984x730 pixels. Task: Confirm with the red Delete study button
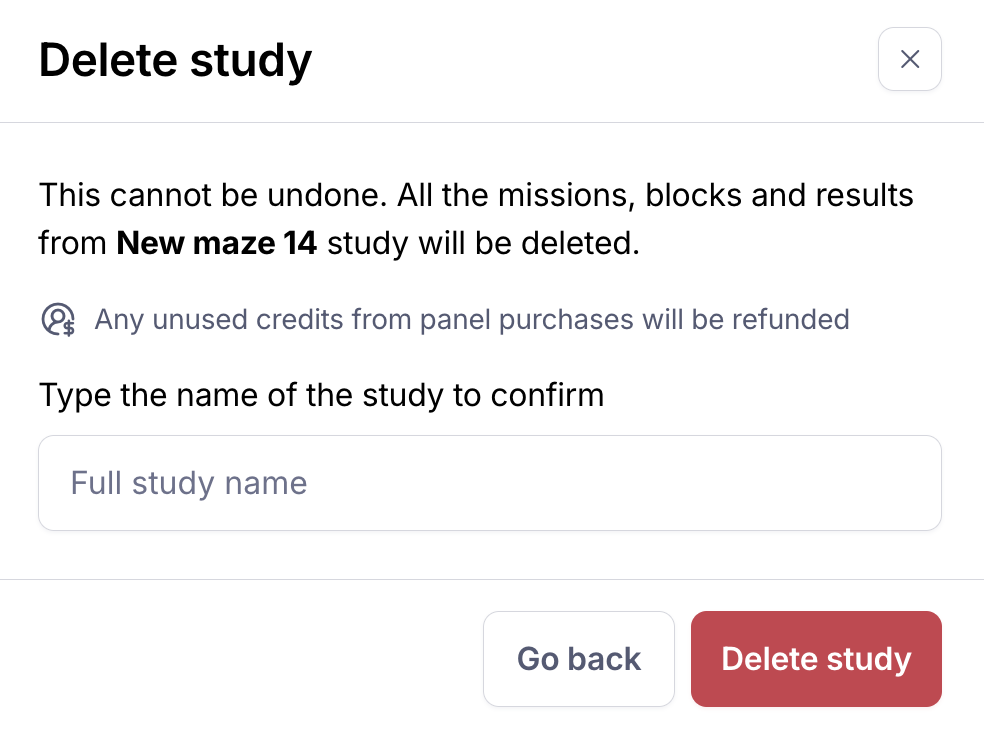815,659
